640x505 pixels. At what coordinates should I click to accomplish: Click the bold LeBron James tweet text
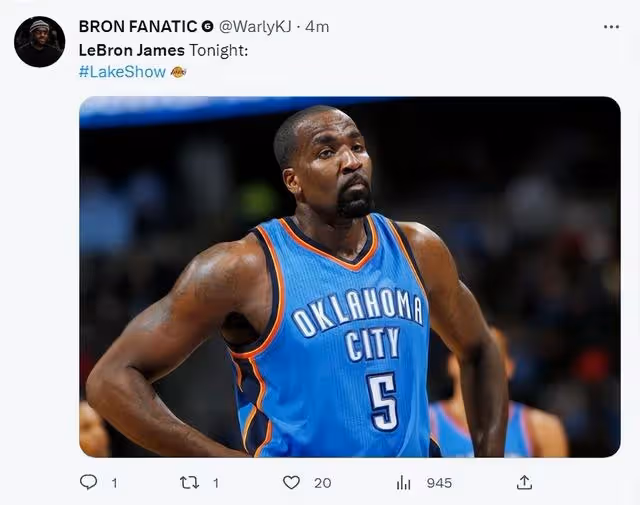point(131,50)
